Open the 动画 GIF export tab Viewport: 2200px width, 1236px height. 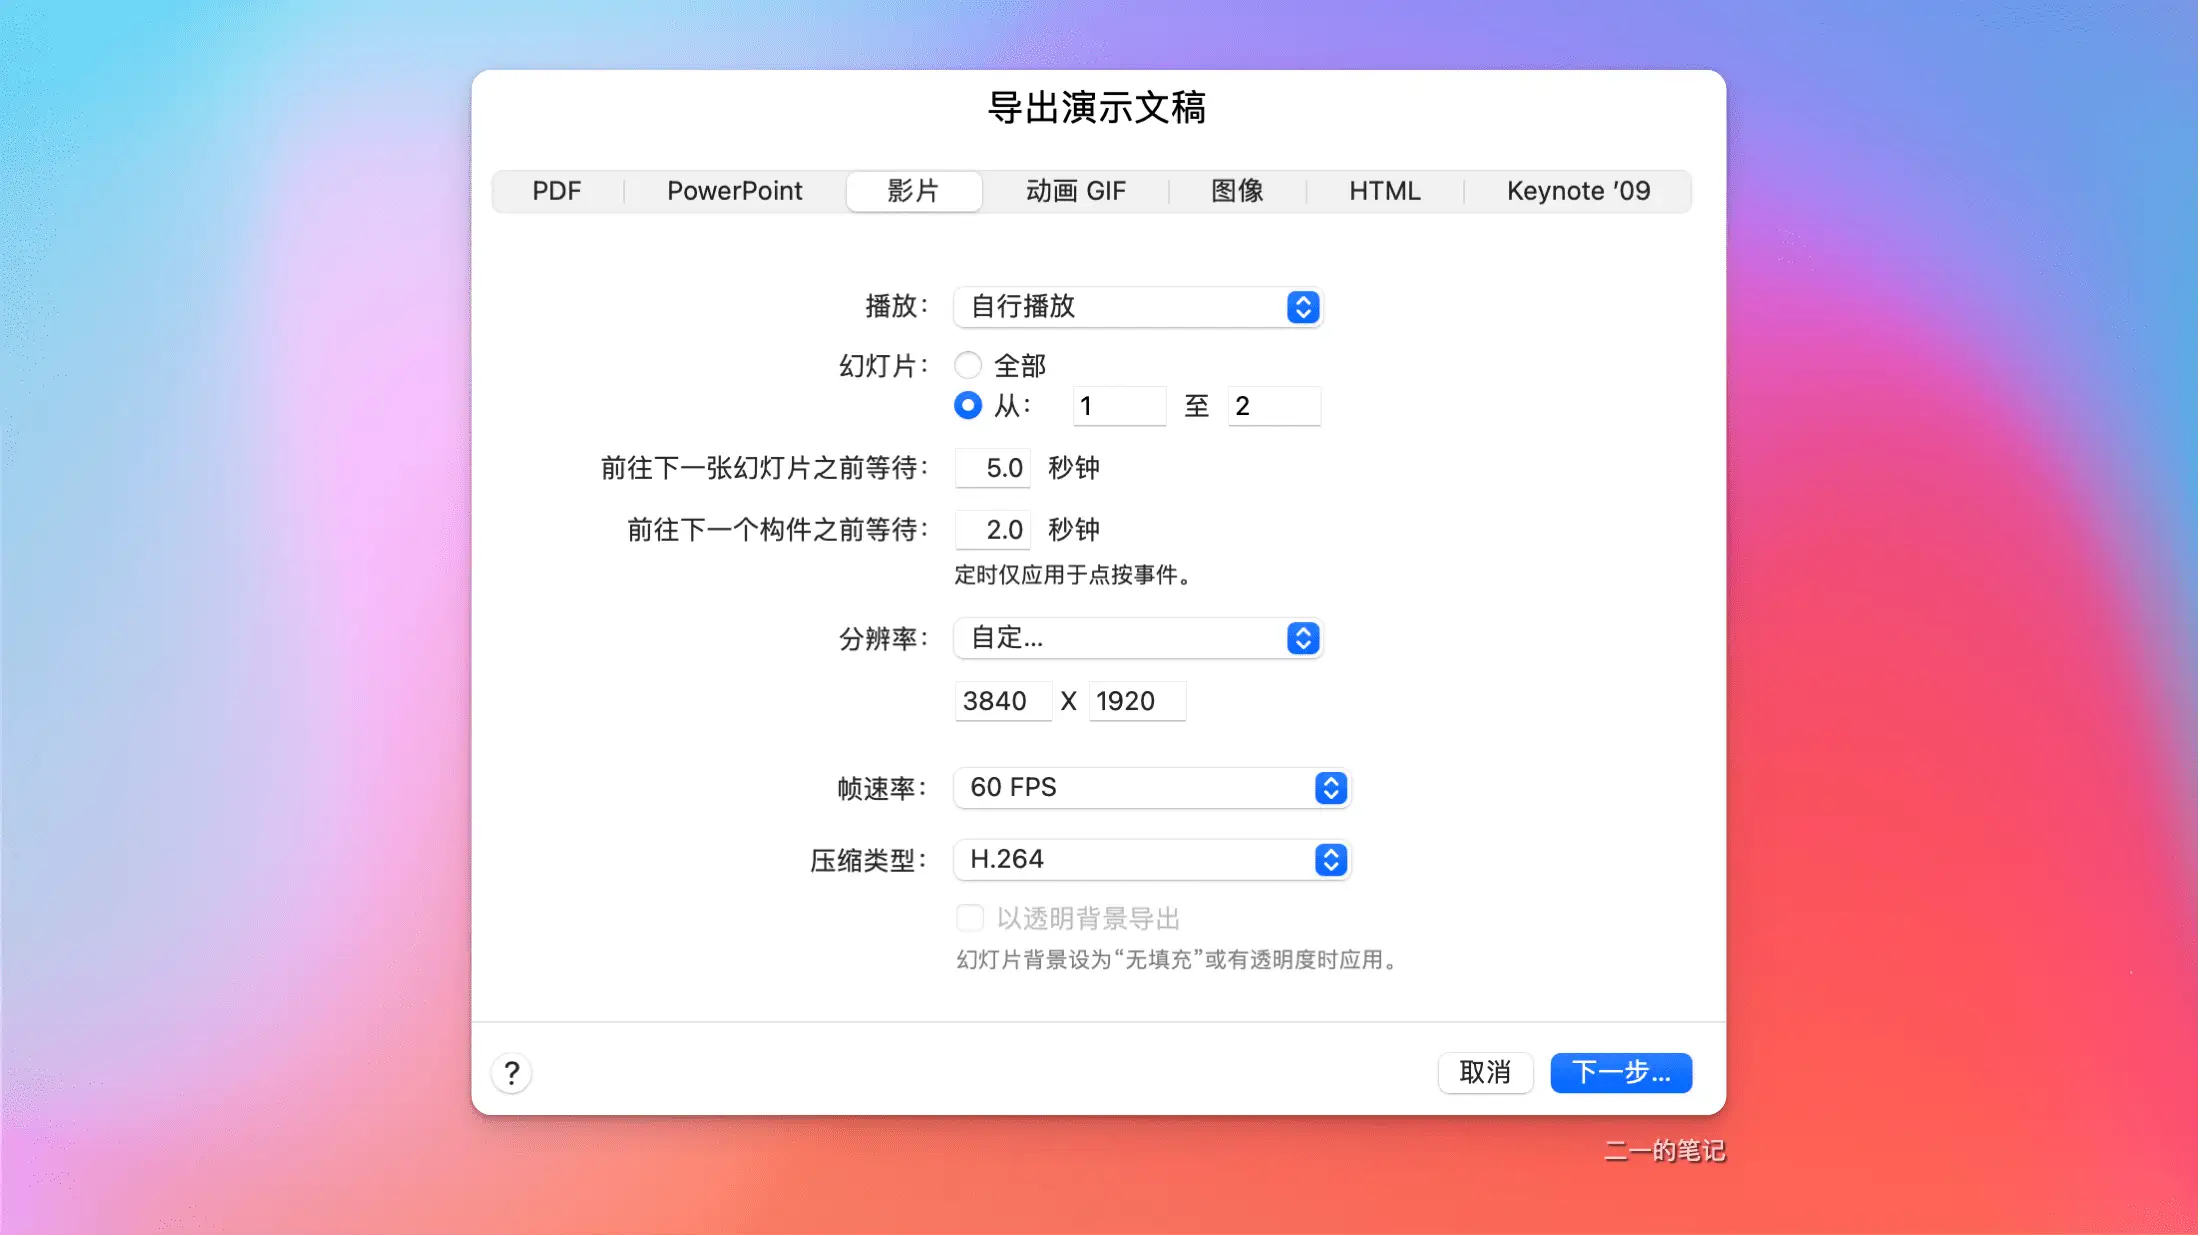point(1075,191)
